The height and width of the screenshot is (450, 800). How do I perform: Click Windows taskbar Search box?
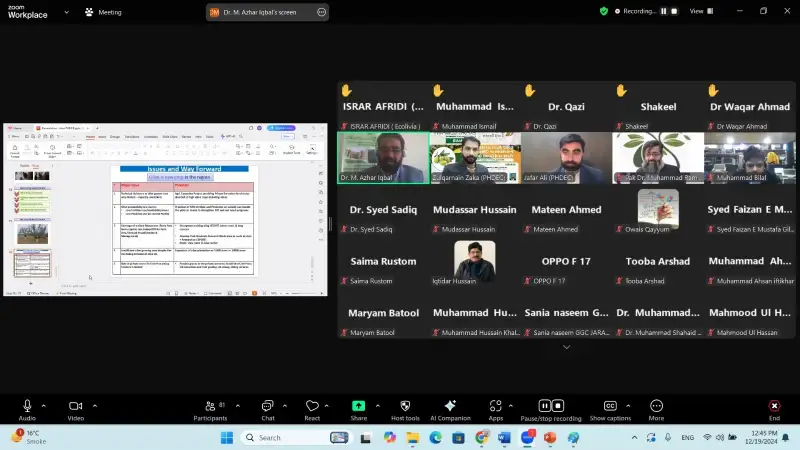[x=296, y=438]
